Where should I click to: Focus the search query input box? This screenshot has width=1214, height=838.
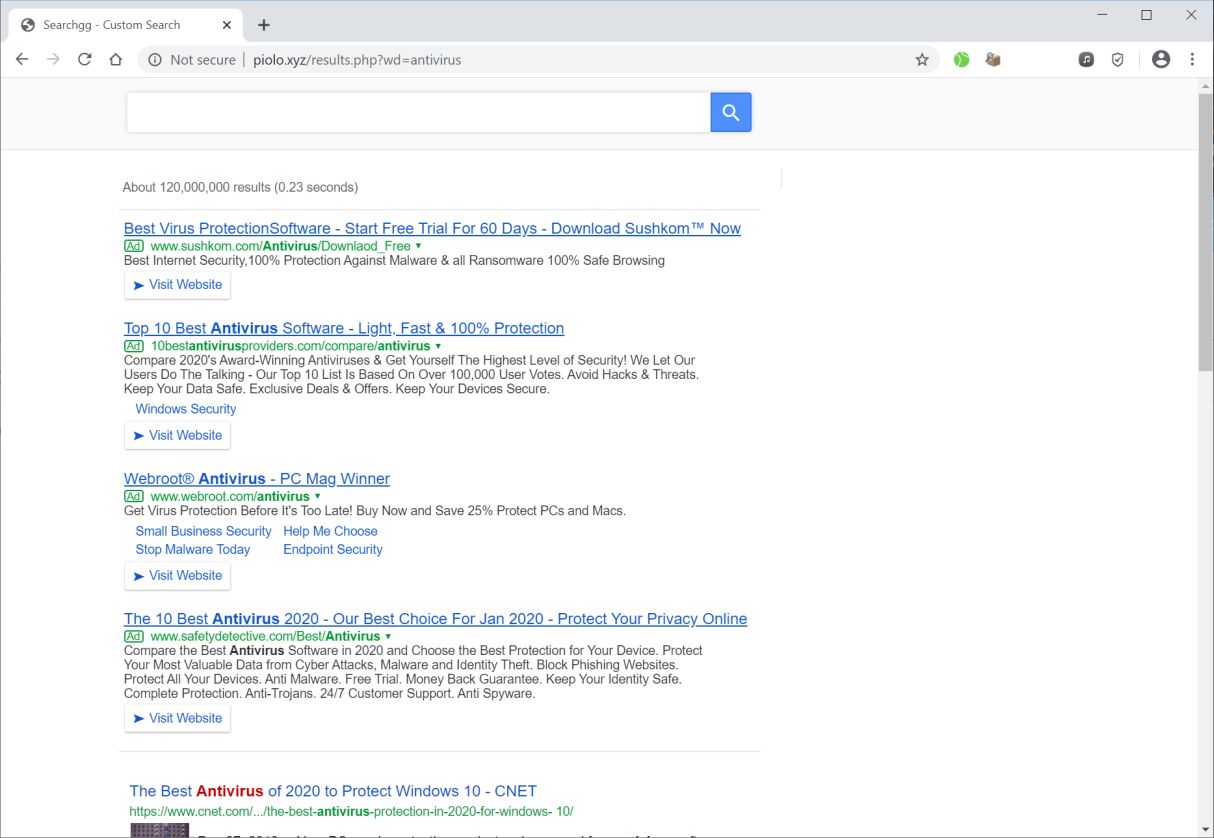[x=418, y=113]
